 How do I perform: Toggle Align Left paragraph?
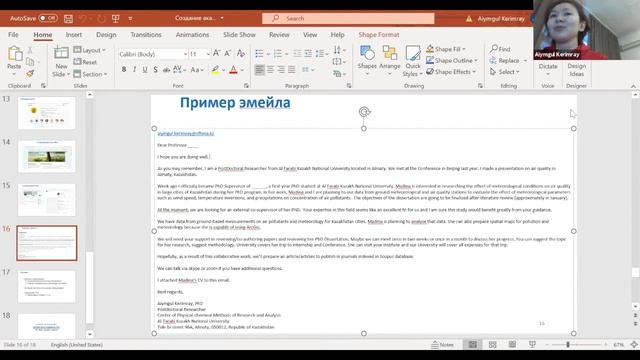pyautogui.click(x=259, y=70)
